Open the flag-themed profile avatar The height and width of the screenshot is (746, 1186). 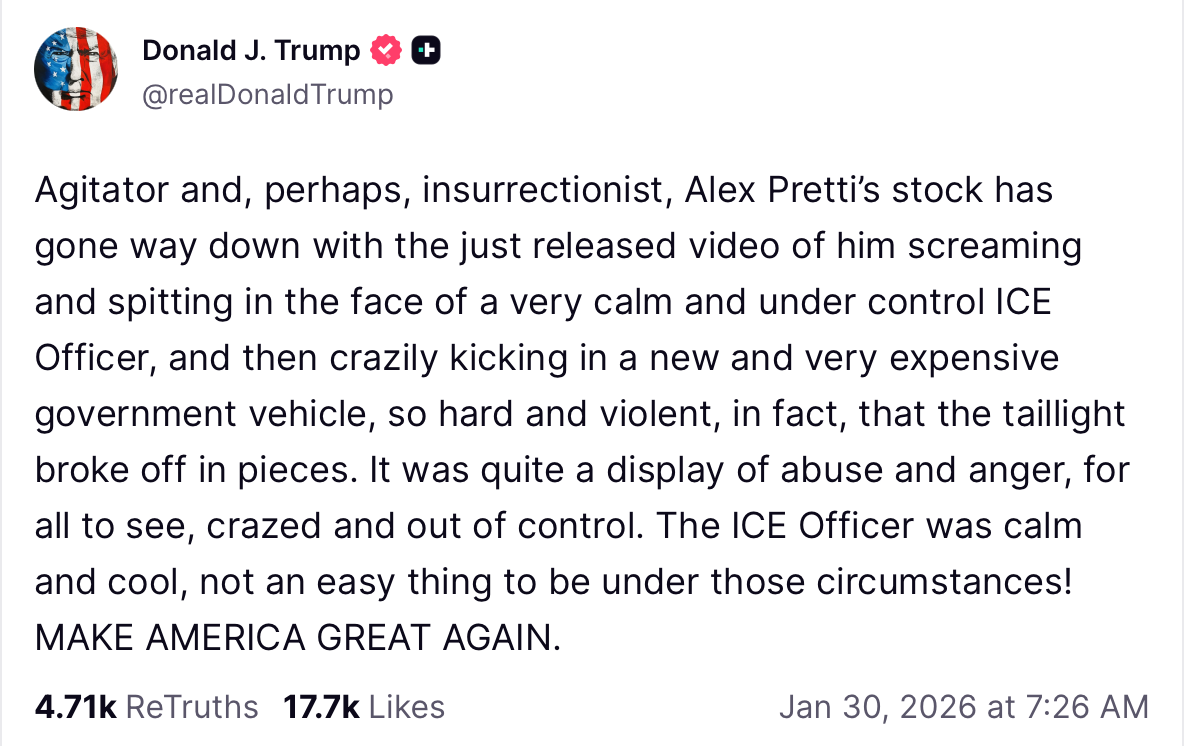click(77, 69)
